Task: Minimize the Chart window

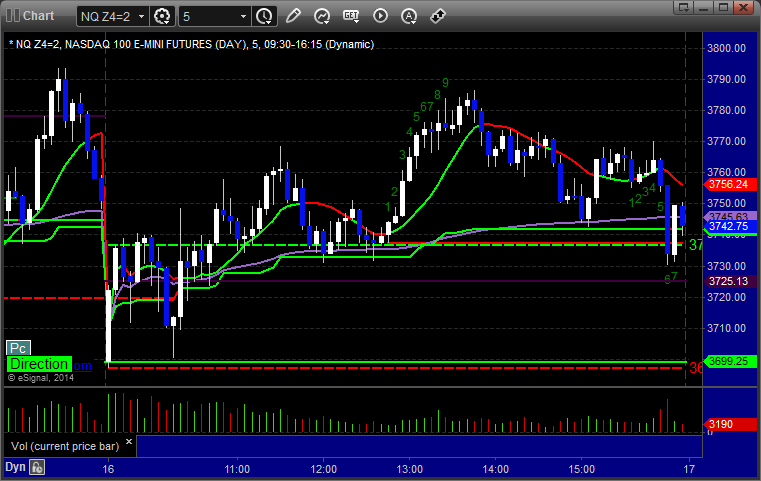Action: (704, 8)
